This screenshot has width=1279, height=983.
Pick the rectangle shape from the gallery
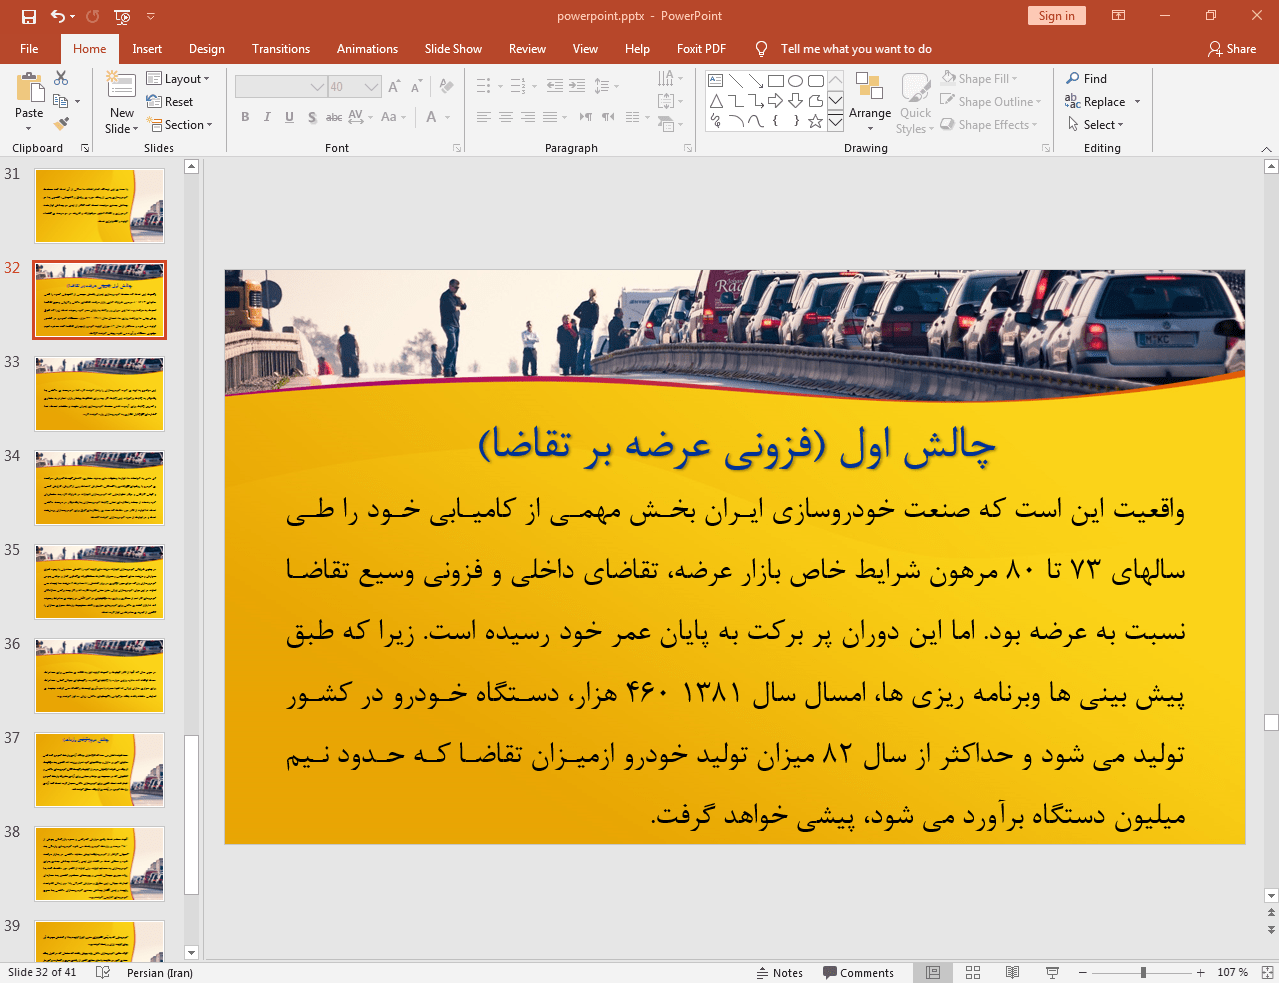[x=776, y=81]
